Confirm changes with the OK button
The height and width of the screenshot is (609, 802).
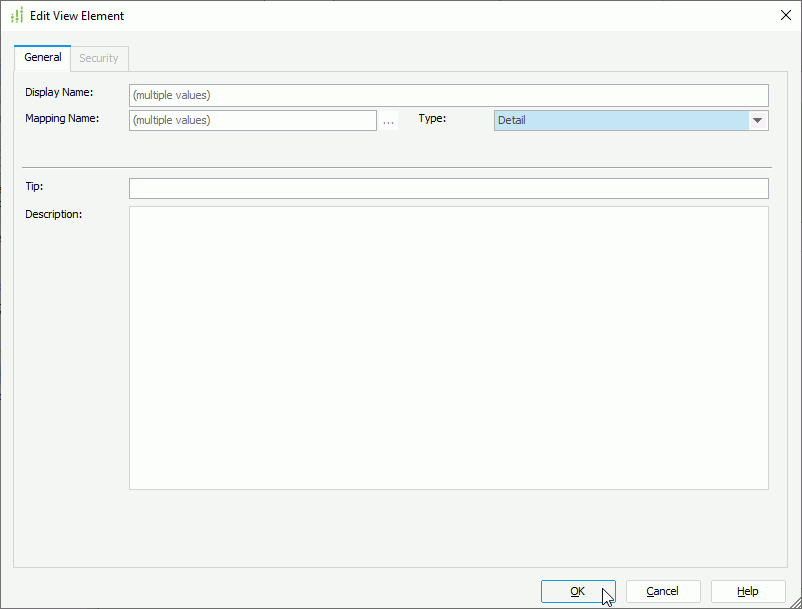point(578,591)
